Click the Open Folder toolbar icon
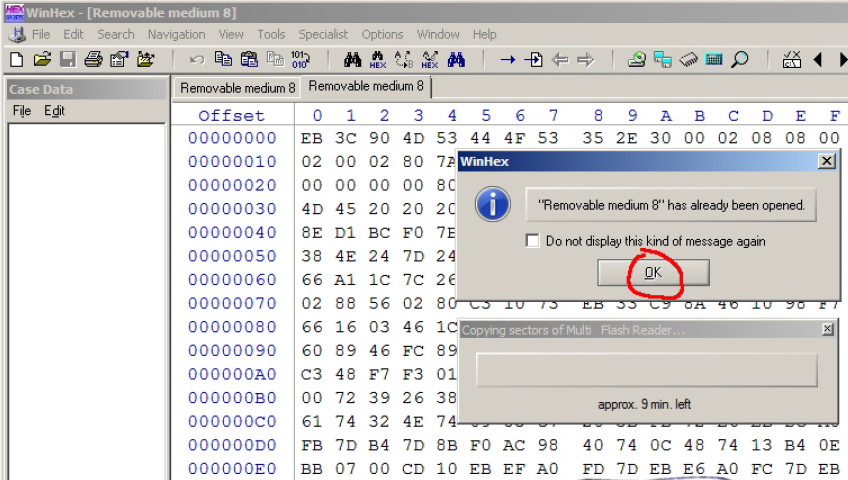The height and width of the screenshot is (480, 848). point(145,59)
